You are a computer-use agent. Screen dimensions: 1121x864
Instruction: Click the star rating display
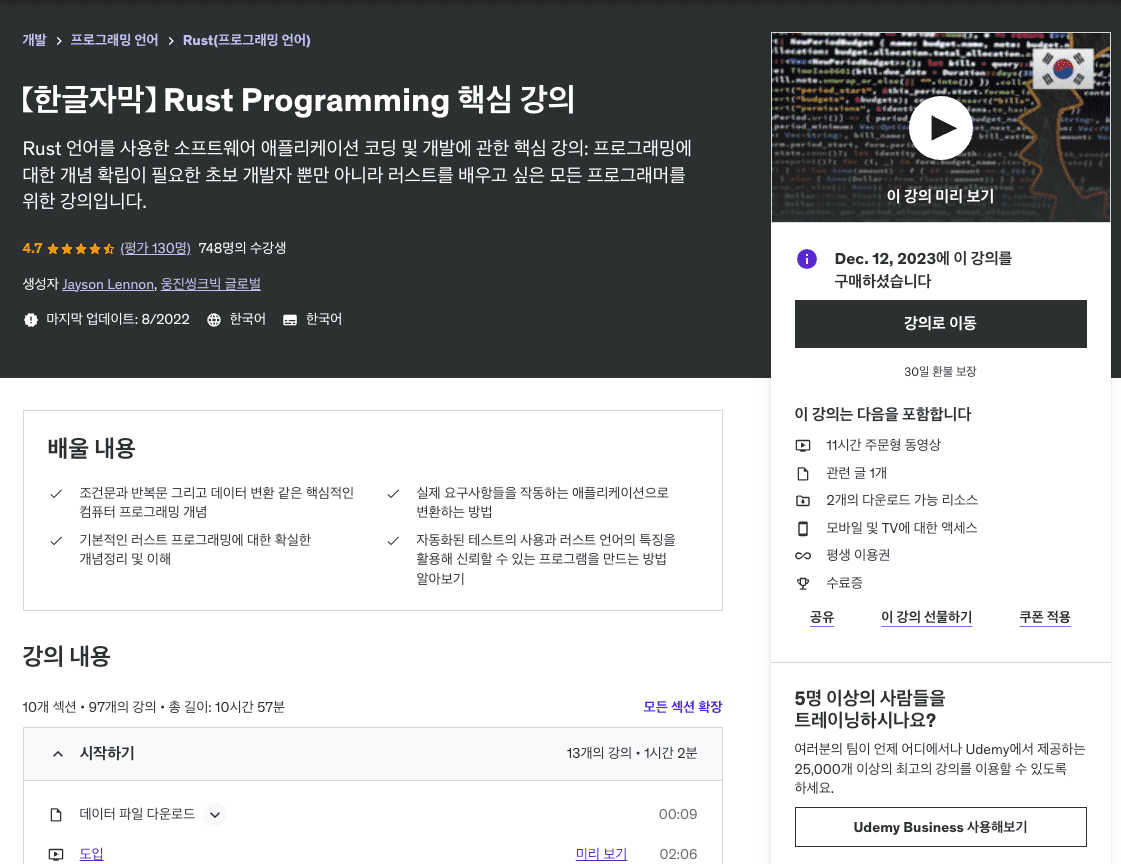click(x=80, y=248)
